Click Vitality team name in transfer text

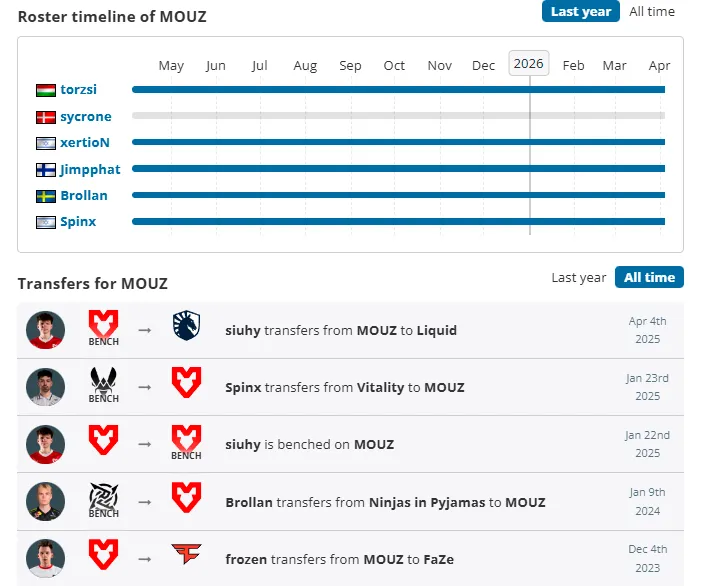(380, 387)
